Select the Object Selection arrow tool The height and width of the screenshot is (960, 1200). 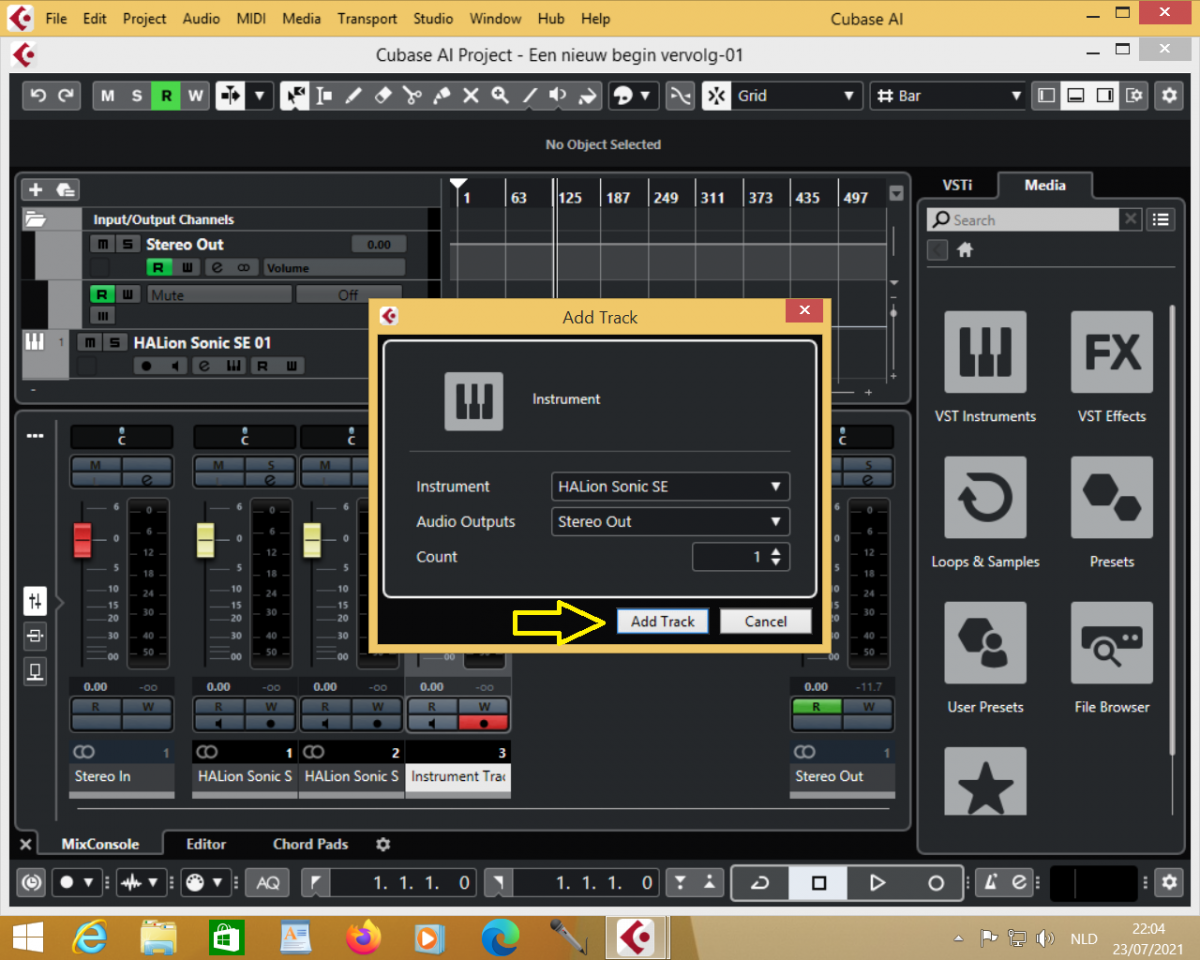[295, 96]
